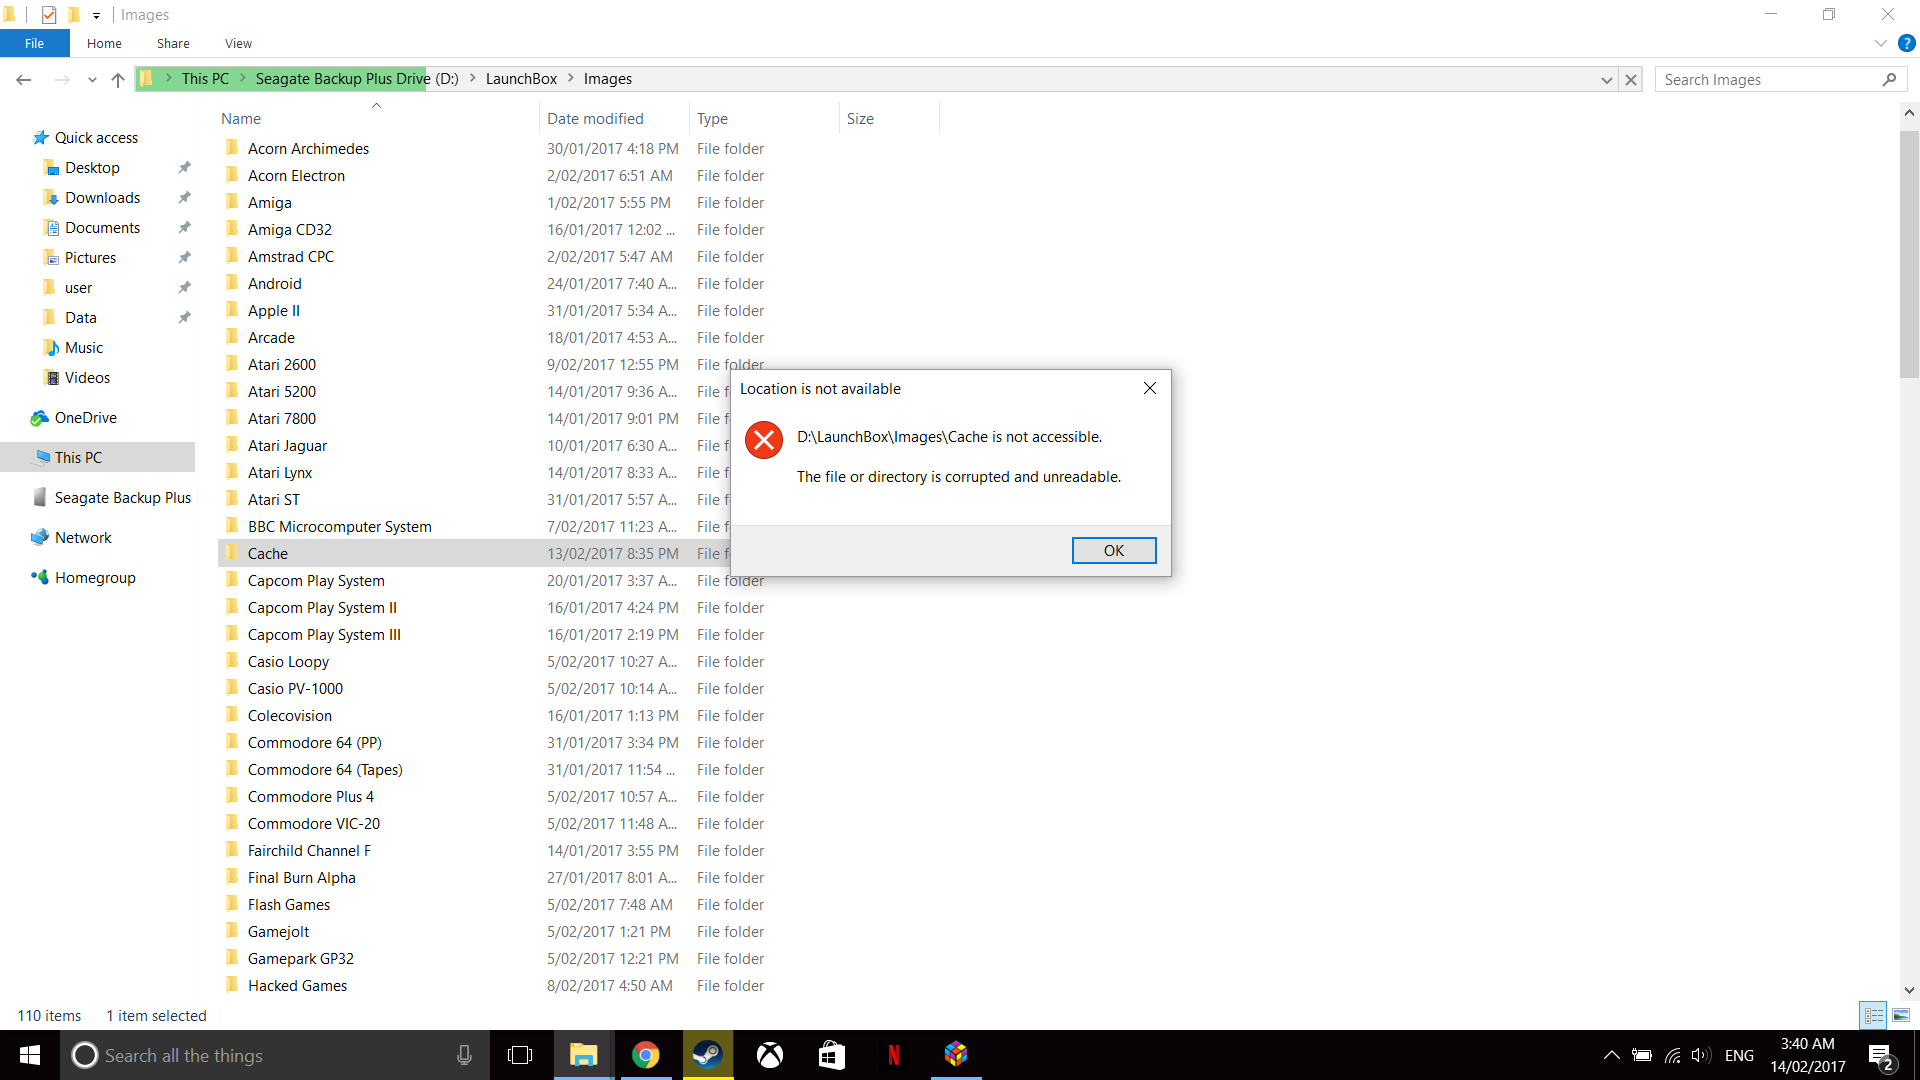
Task: Select Homegroup in navigation pane
Action: (x=95, y=578)
